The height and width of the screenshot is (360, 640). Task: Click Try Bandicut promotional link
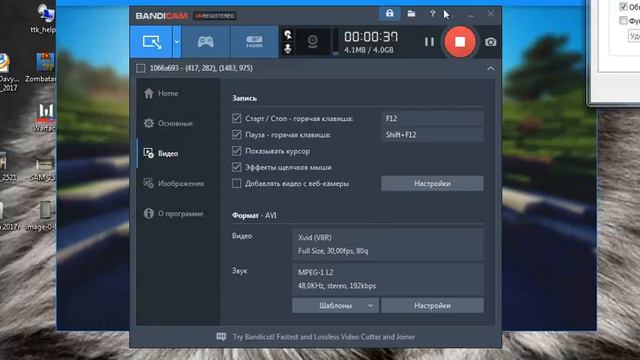tap(324, 337)
